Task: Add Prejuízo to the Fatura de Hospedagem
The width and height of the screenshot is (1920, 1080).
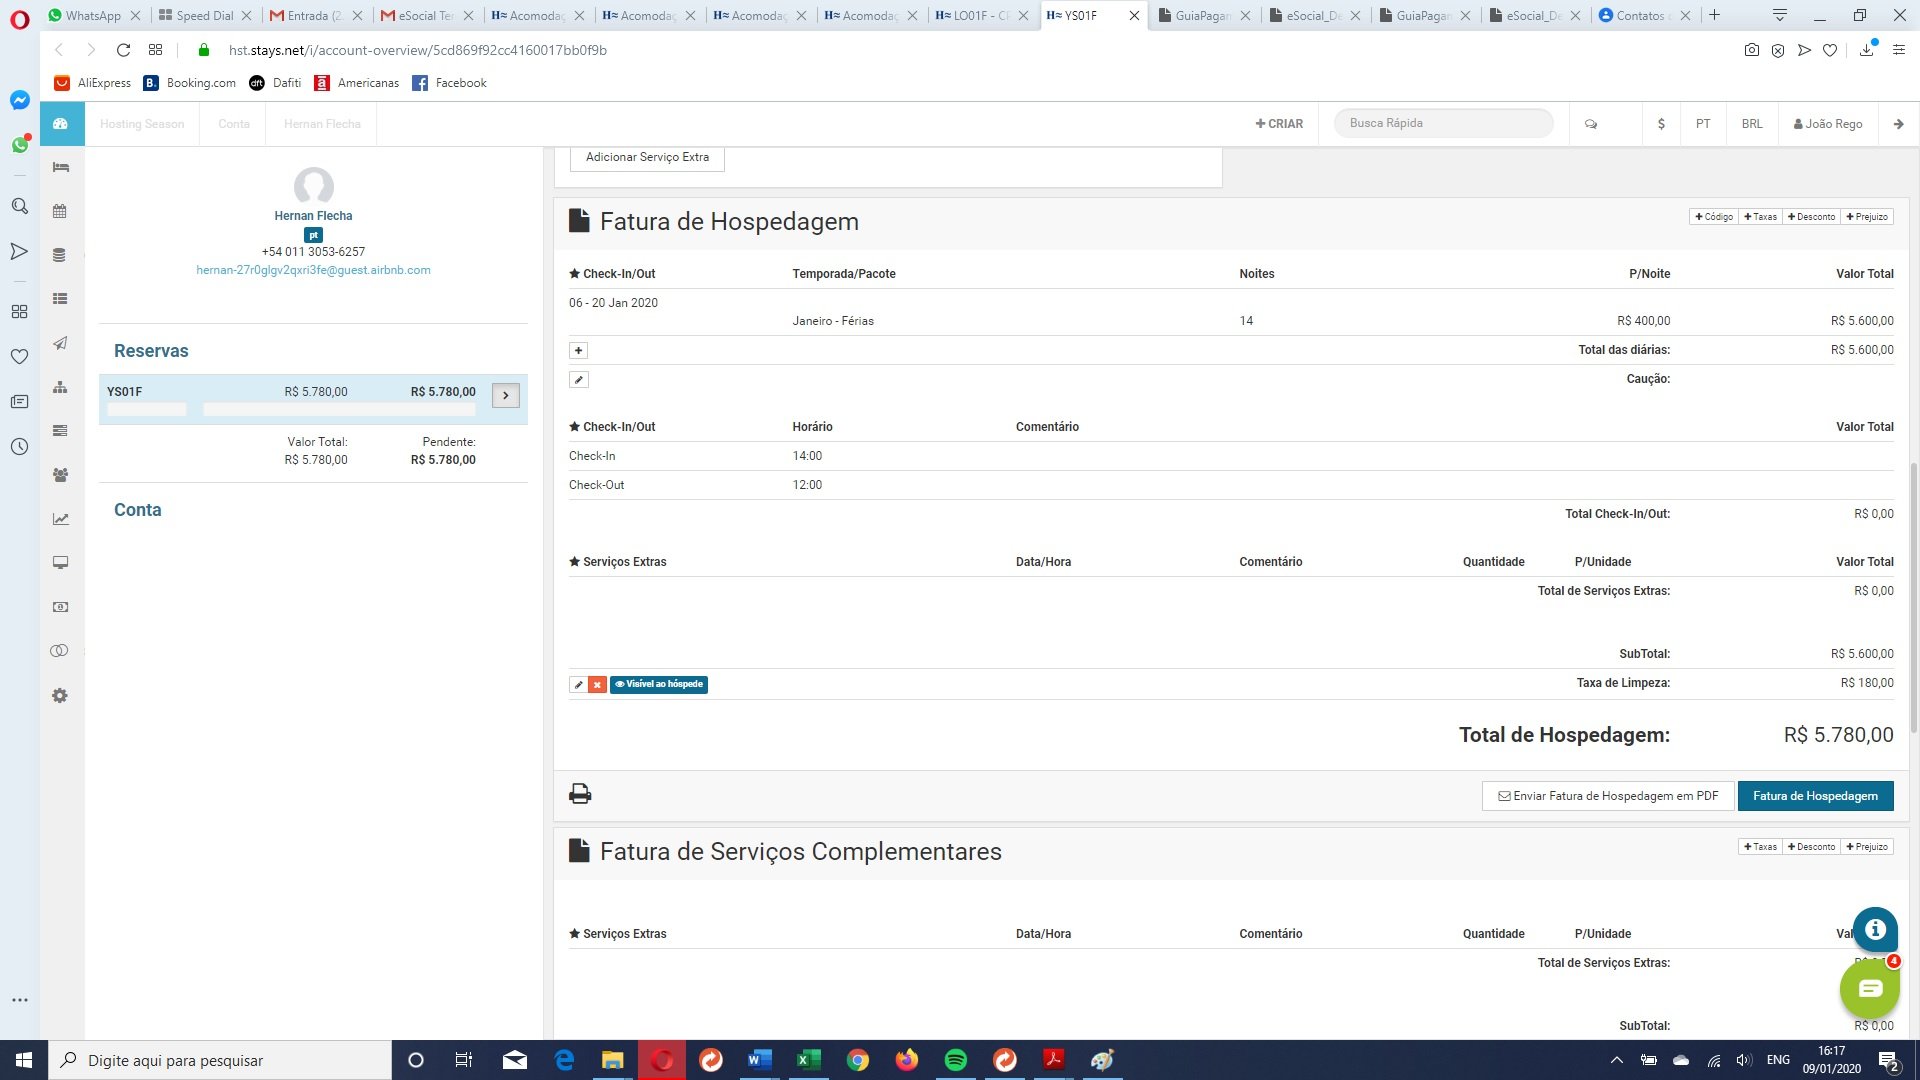Action: coord(1866,216)
